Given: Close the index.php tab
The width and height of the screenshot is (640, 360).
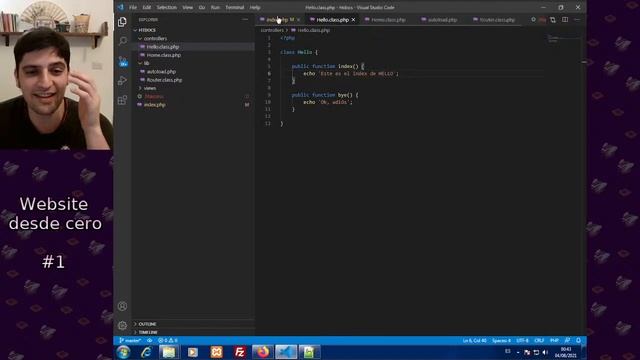Looking at the screenshot, I should tap(299, 20).
